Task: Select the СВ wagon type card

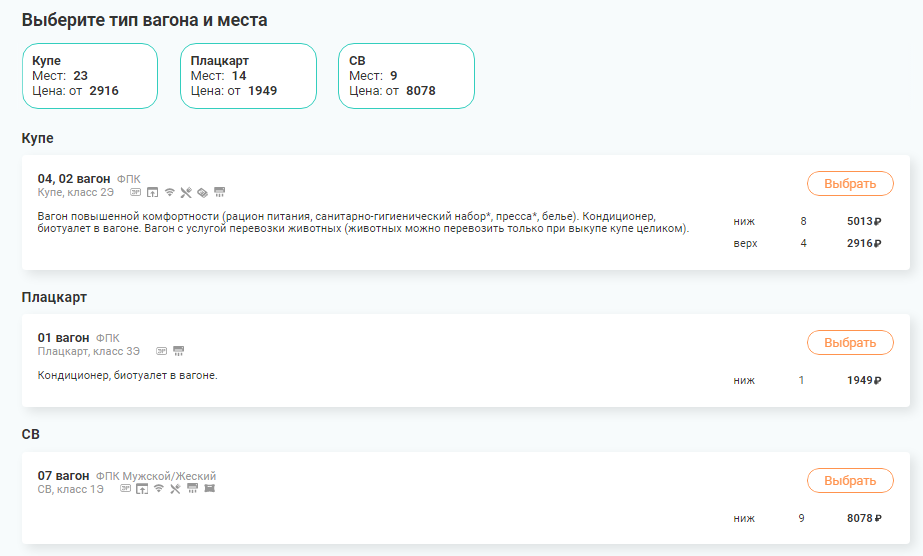Action: pyautogui.click(x=406, y=76)
